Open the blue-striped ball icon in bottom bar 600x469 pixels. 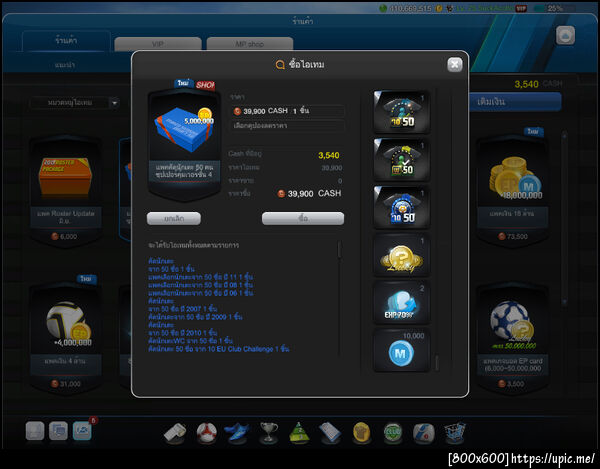424,433
